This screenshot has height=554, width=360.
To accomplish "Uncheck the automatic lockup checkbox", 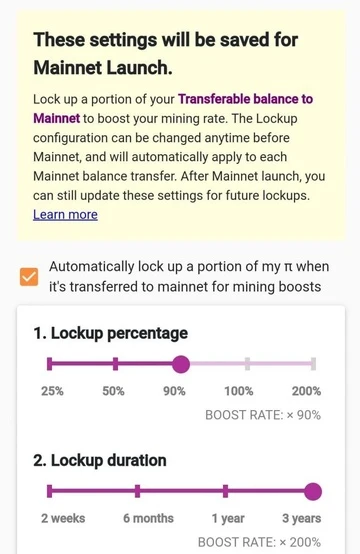I will [29, 277].
